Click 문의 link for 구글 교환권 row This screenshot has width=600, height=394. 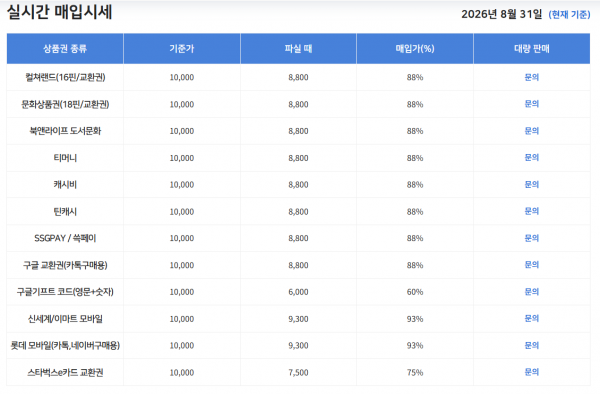[x=532, y=265]
